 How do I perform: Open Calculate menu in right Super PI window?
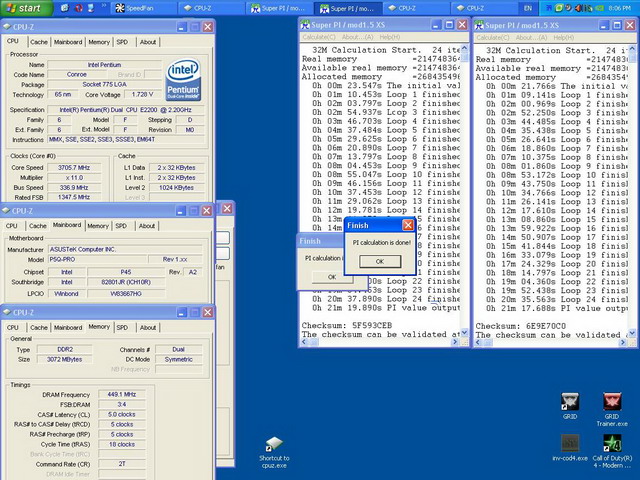pos(493,38)
